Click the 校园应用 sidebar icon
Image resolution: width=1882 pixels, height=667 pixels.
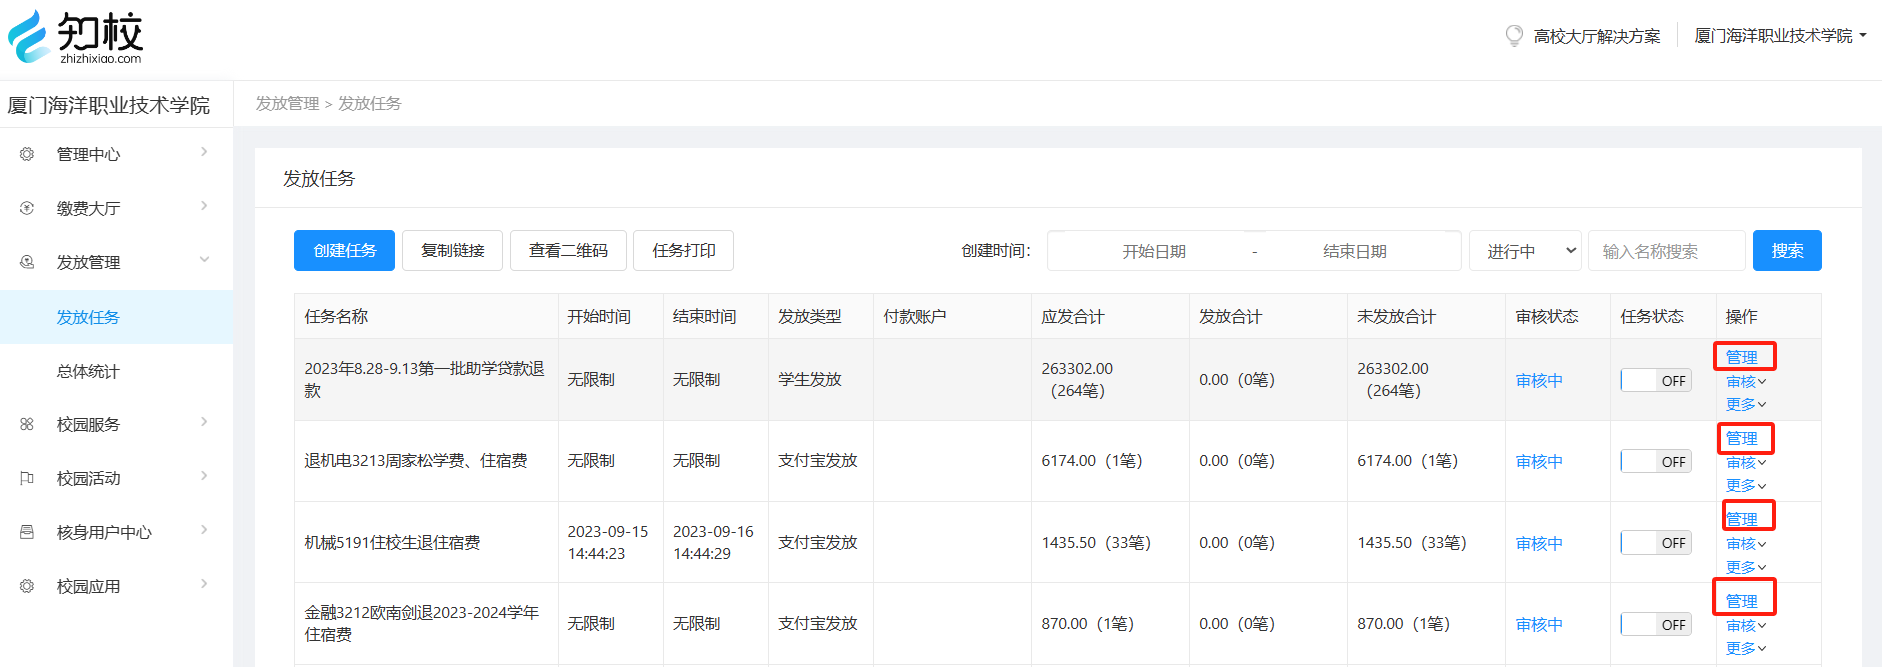(x=27, y=586)
